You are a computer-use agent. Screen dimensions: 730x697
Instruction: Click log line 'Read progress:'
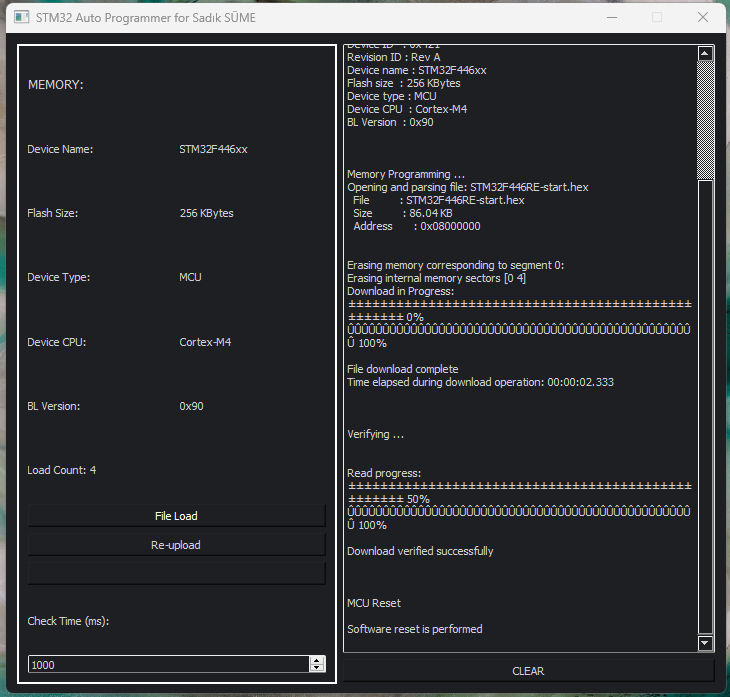pyautogui.click(x=384, y=474)
